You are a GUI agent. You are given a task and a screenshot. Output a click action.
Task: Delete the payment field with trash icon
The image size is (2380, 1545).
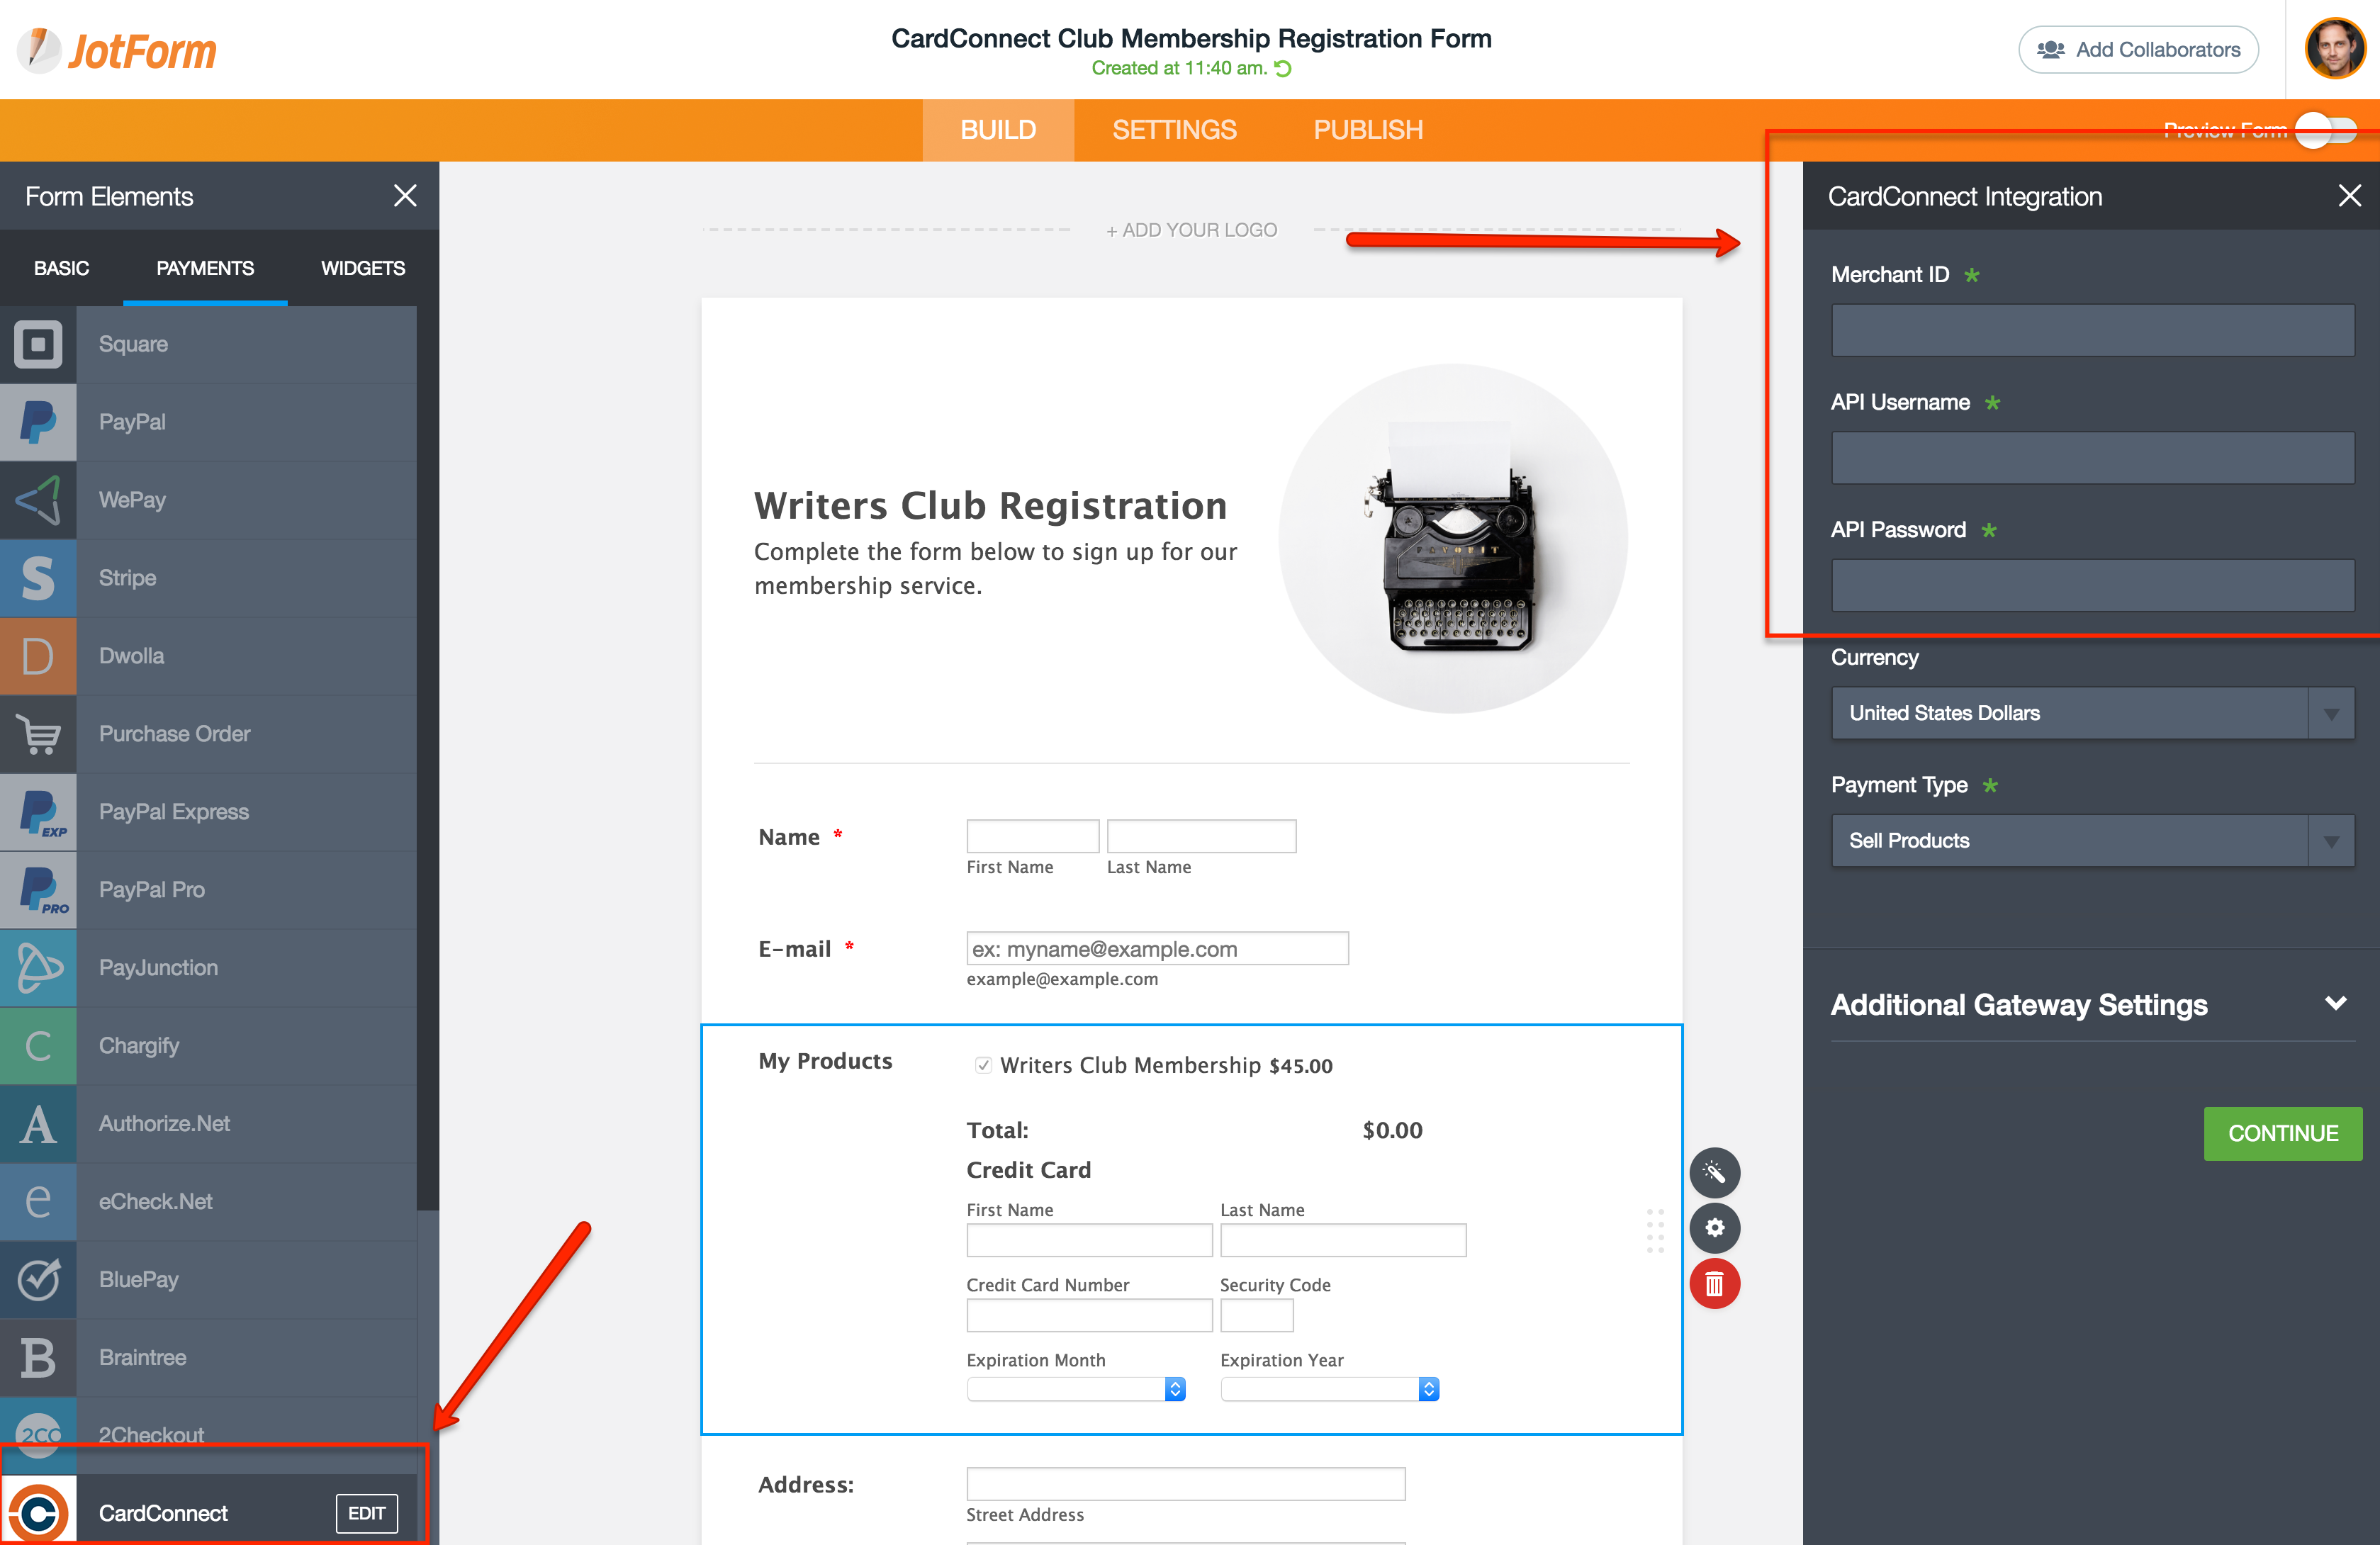tap(1714, 1284)
